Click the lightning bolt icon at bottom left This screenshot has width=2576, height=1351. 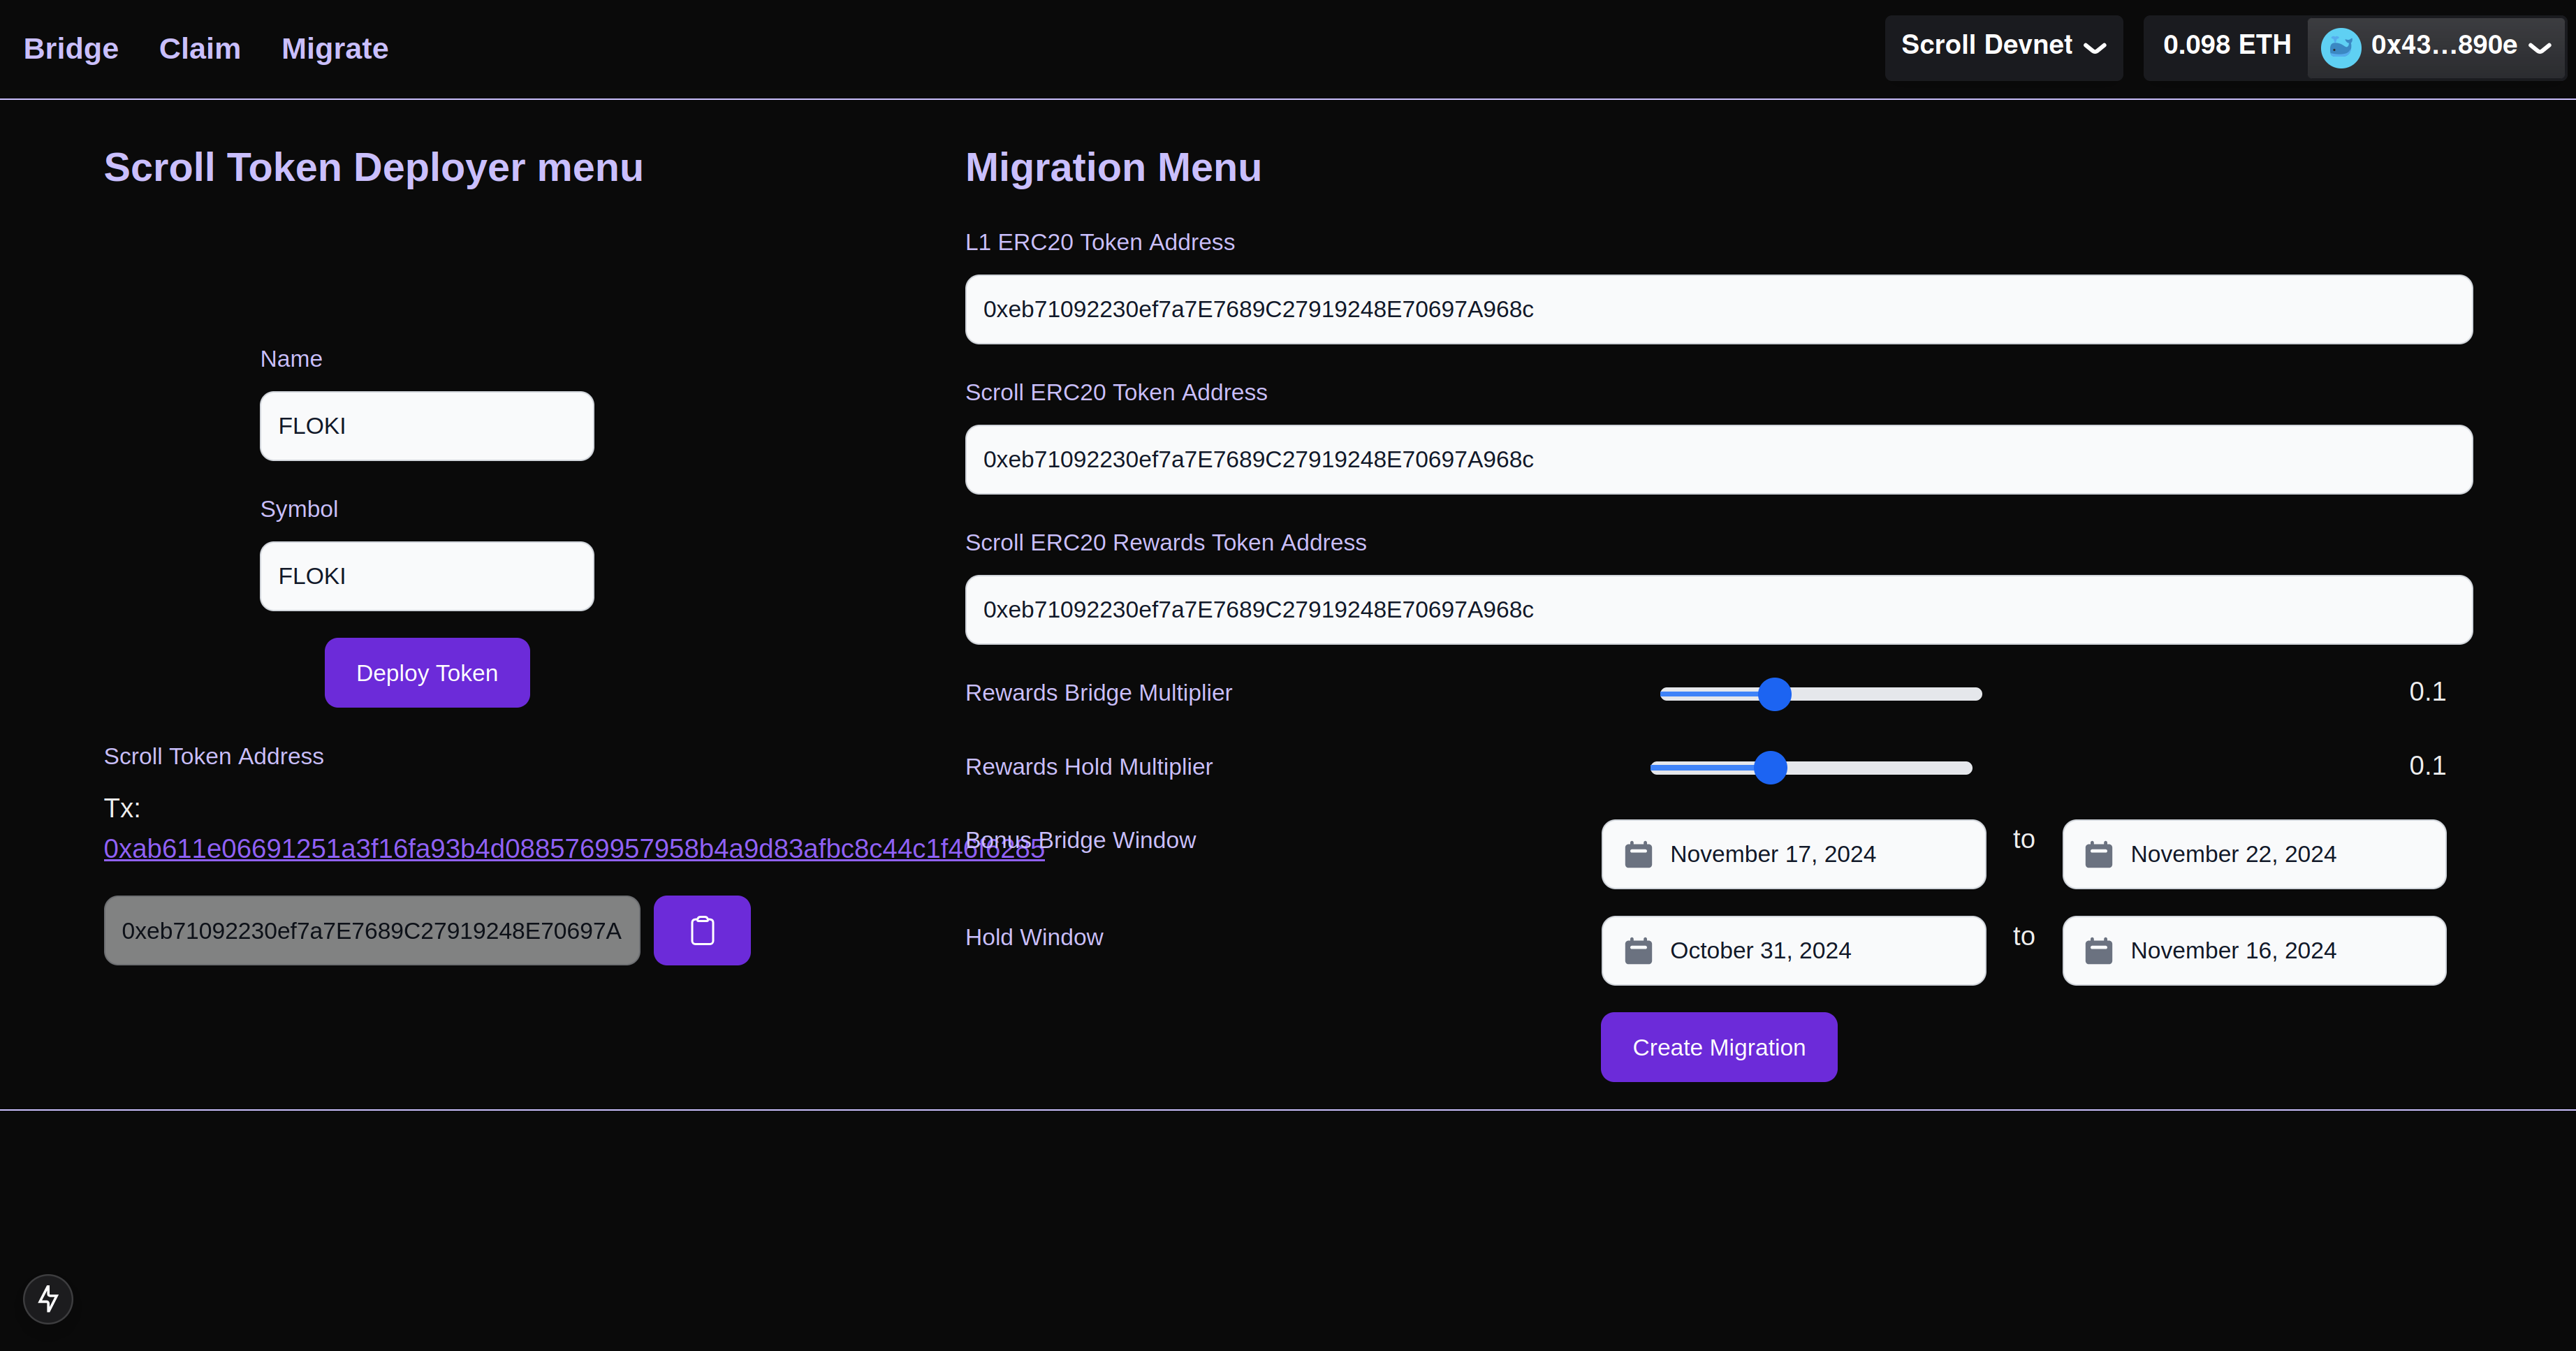pyautogui.click(x=48, y=1298)
